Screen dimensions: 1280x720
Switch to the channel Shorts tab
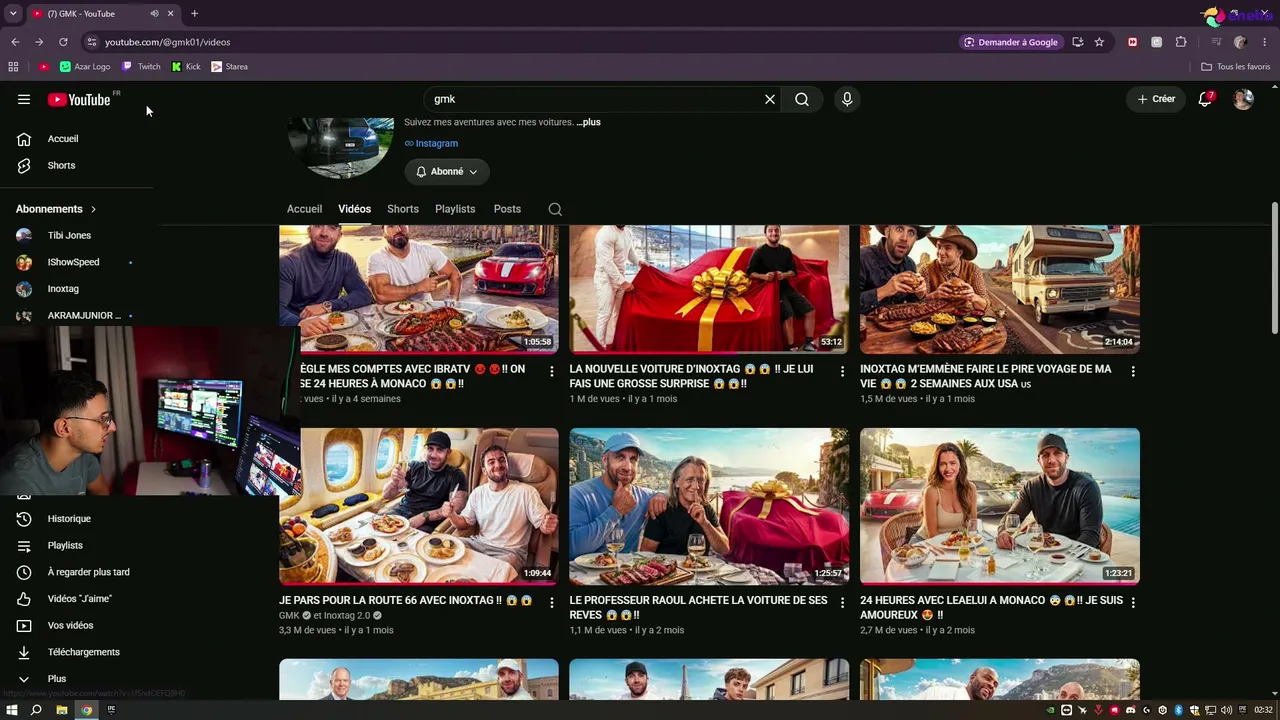(x=403, y=209)
